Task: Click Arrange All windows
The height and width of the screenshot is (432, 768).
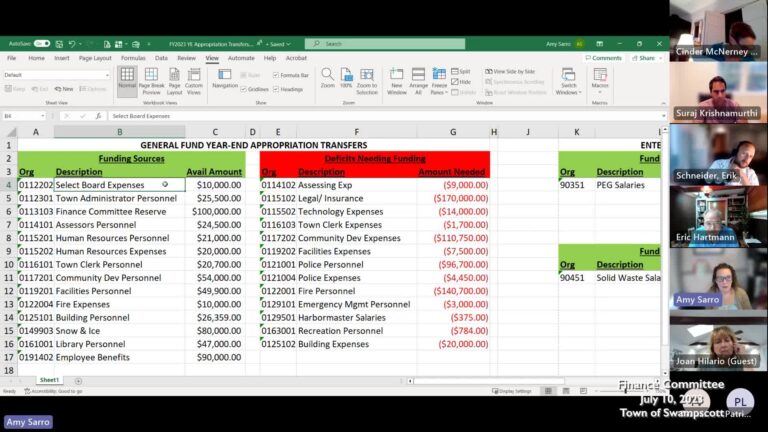Action: tap(418, 80)
